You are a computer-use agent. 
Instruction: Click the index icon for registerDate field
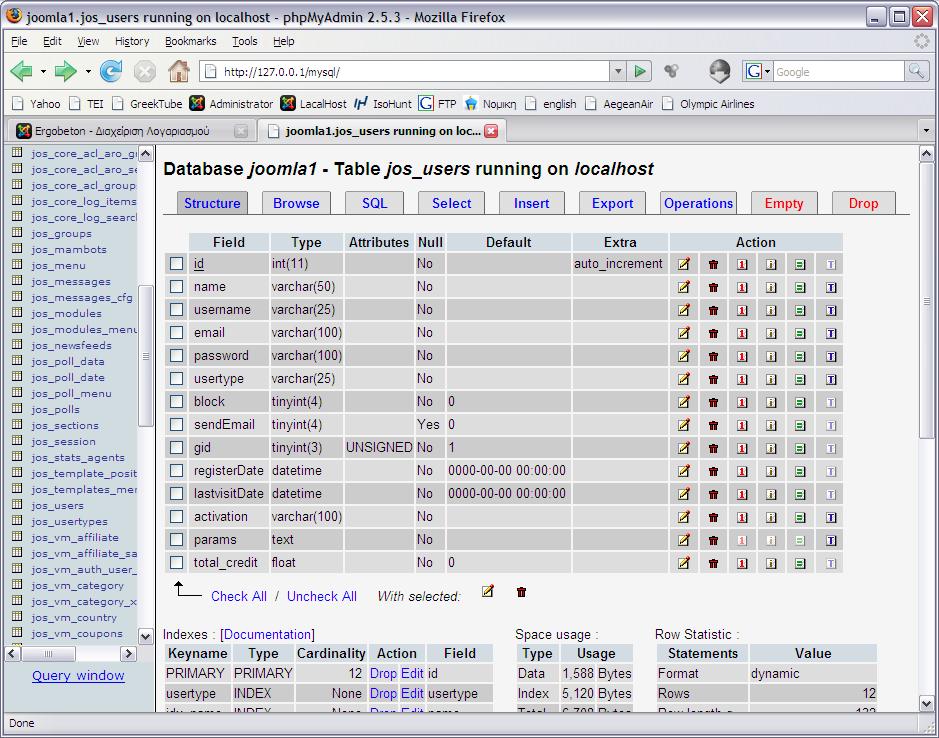pyautogui.click(x=771, y=471)
